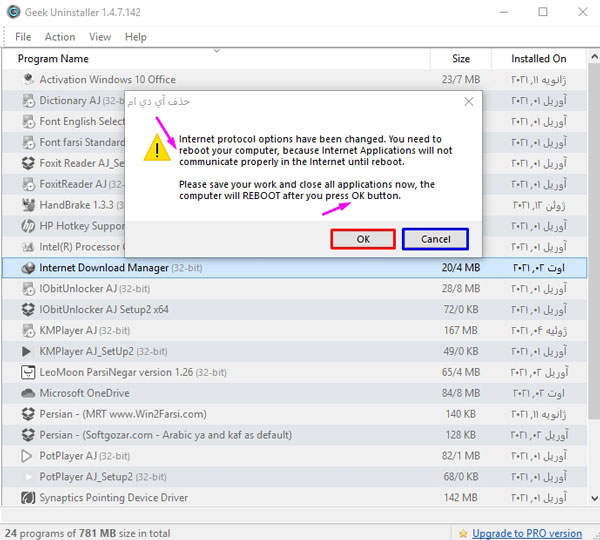600x540 pixels.
Task: Click the star icon beside Upgrade to PRO
Action: coord(463,533)
